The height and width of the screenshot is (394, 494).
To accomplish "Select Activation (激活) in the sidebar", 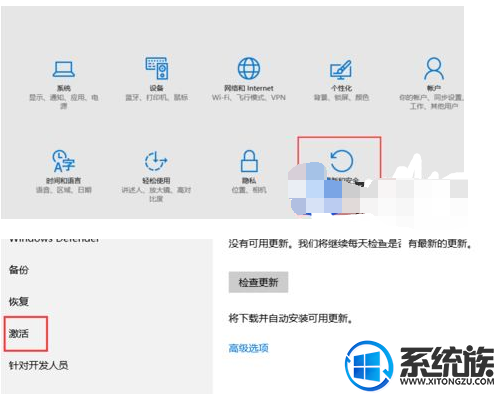I will click(x=19, y=333).
